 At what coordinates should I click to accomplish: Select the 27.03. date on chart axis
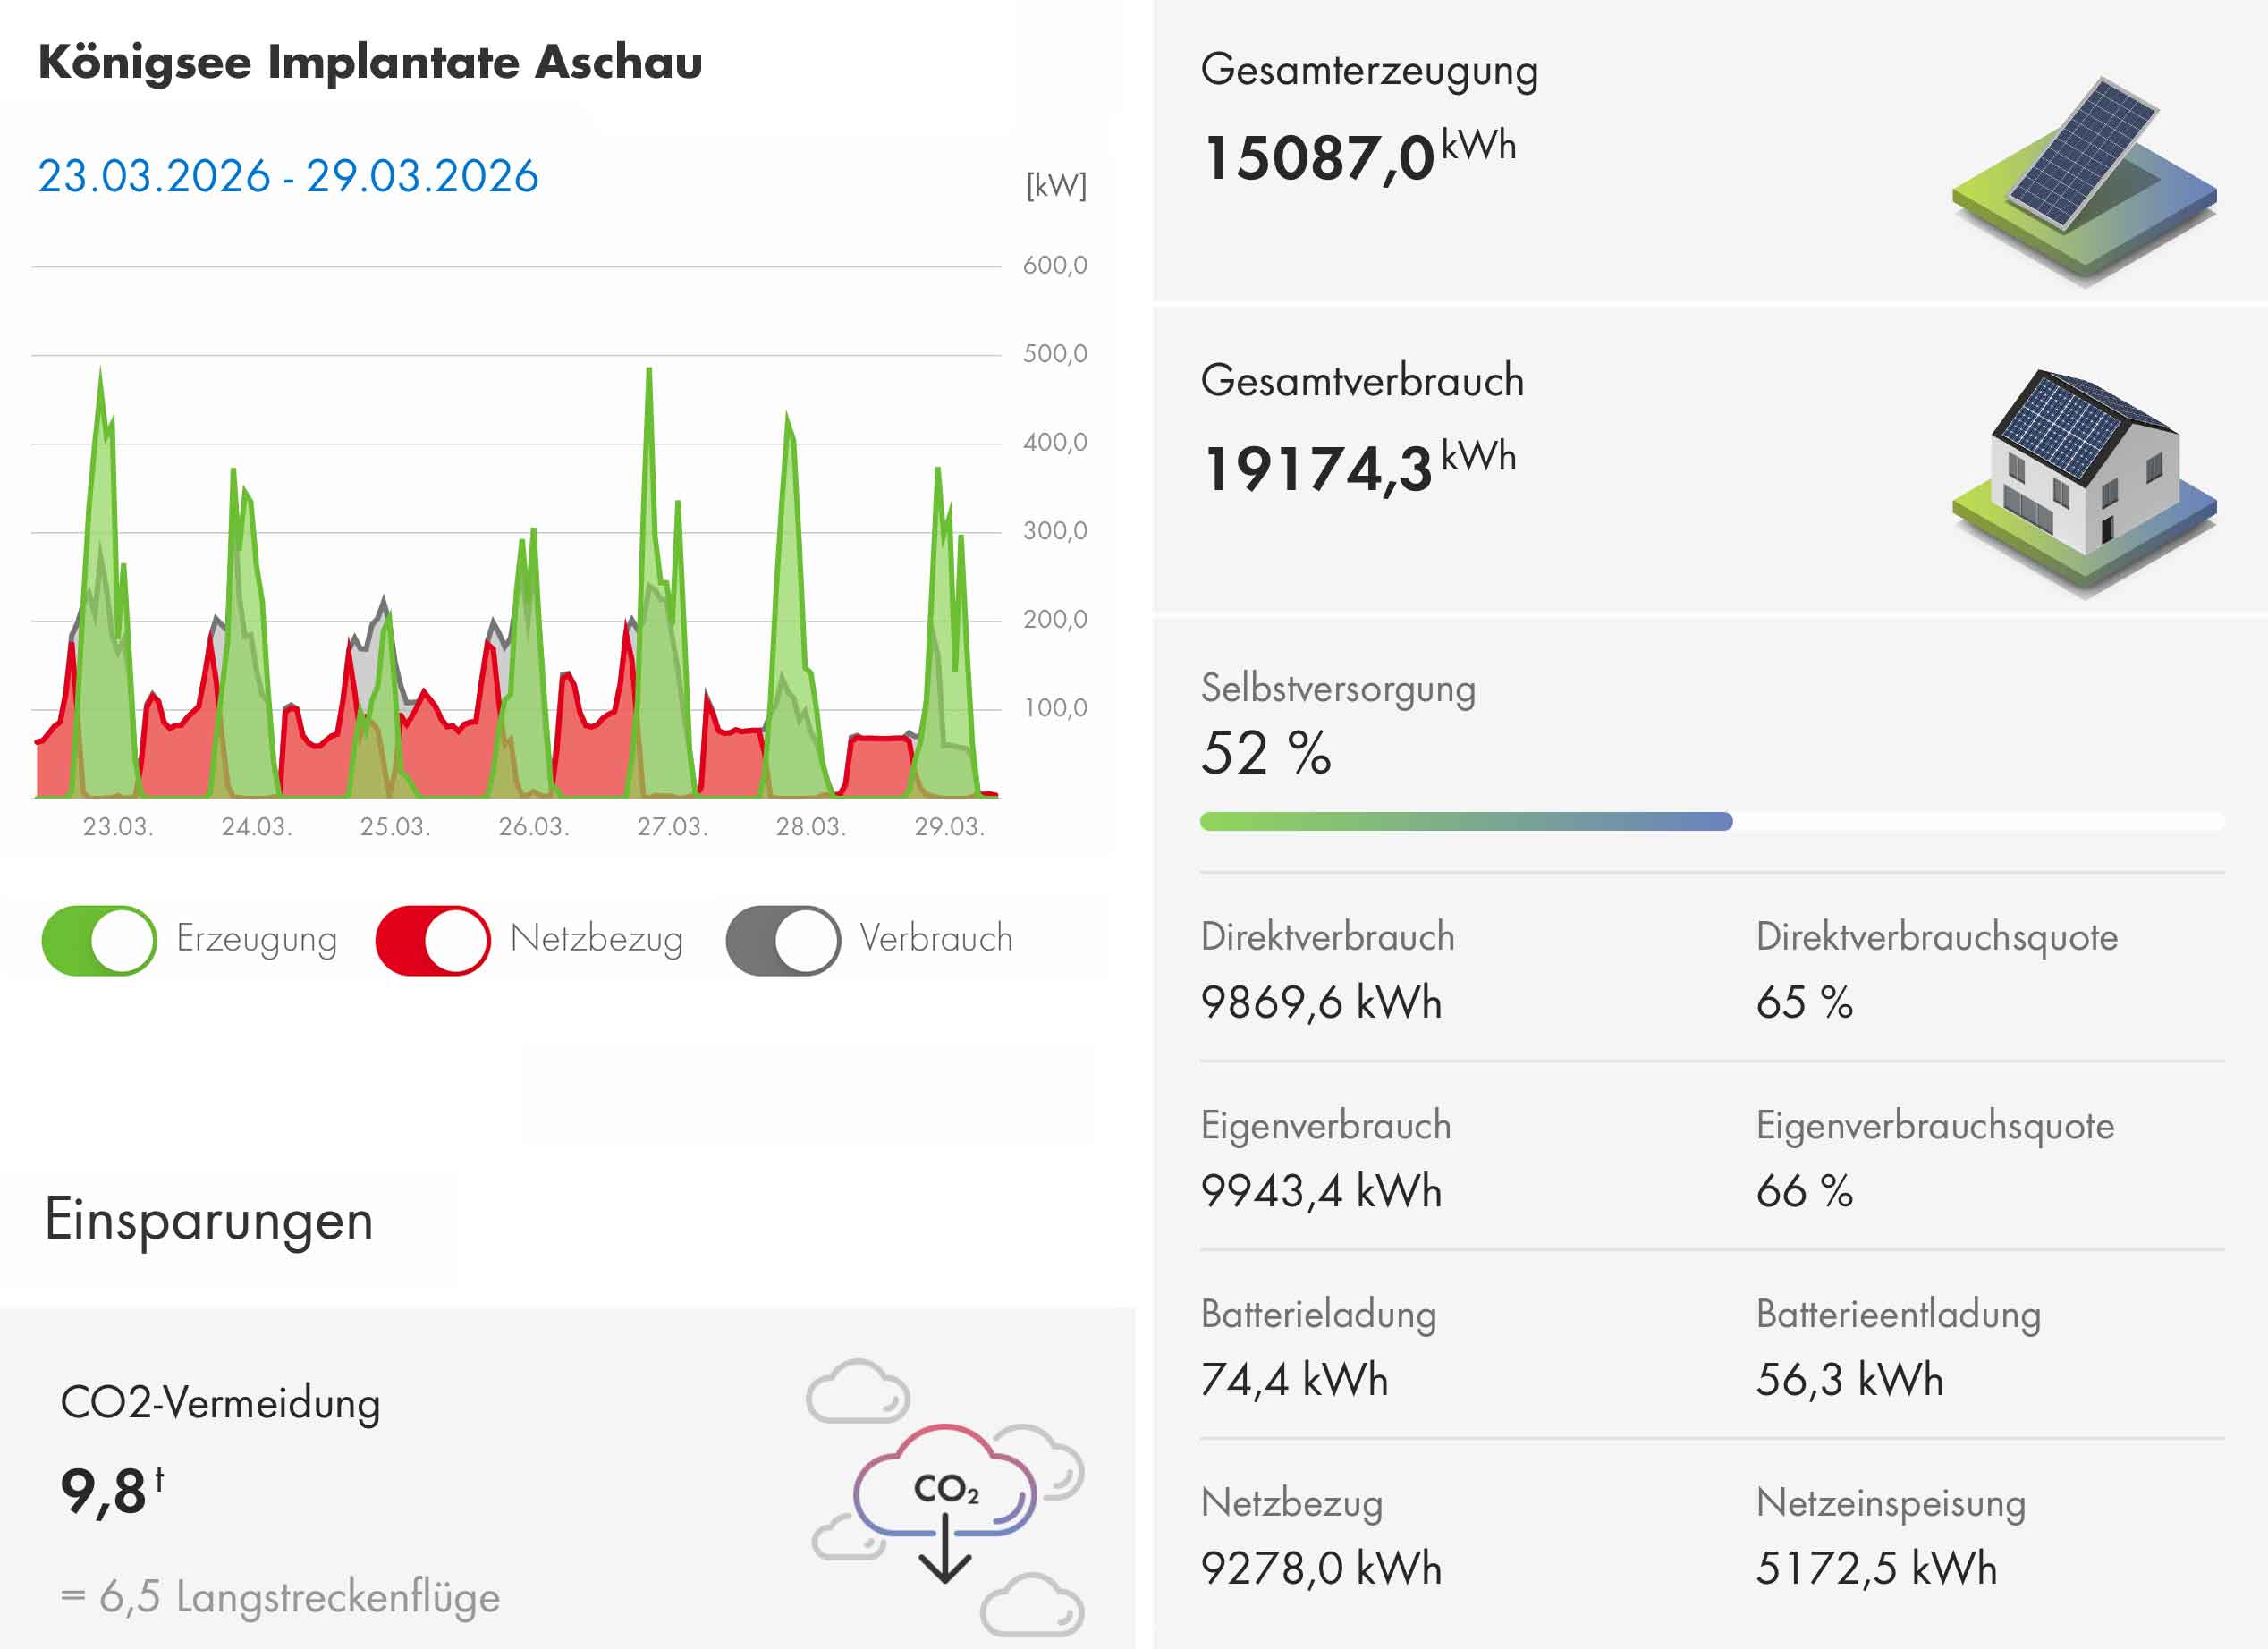tap(672, 827)
